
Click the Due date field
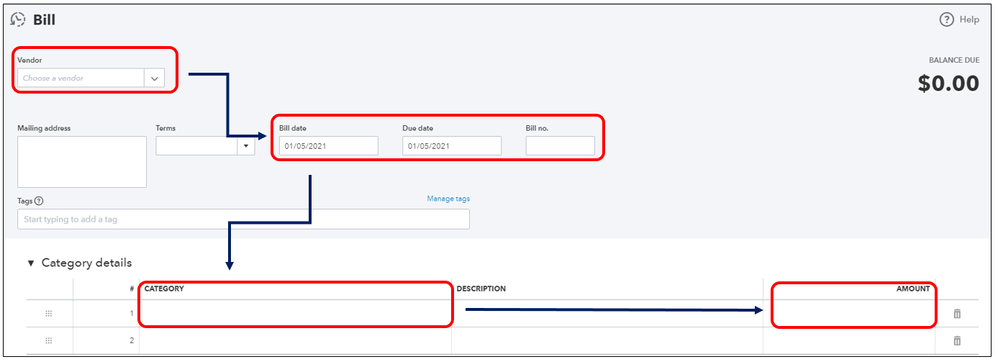[452, 146]
